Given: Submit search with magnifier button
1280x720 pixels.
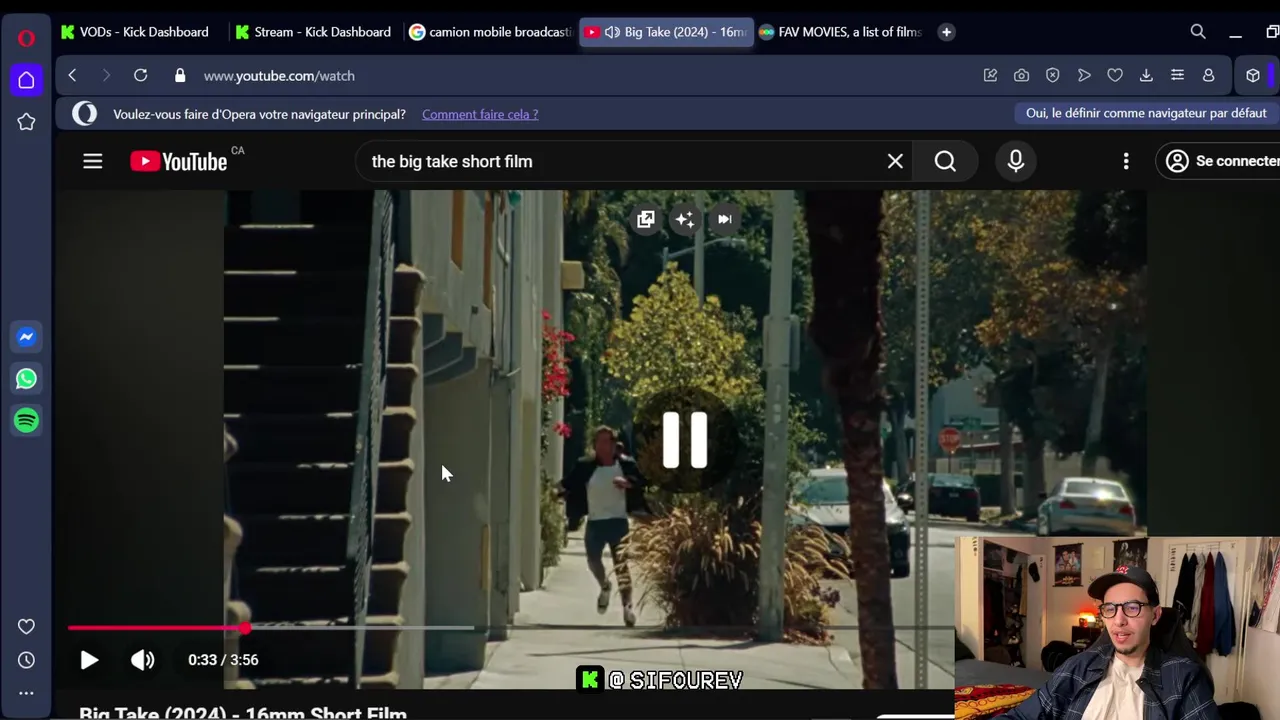Looking at the screenshot, I should coord(945,161).
